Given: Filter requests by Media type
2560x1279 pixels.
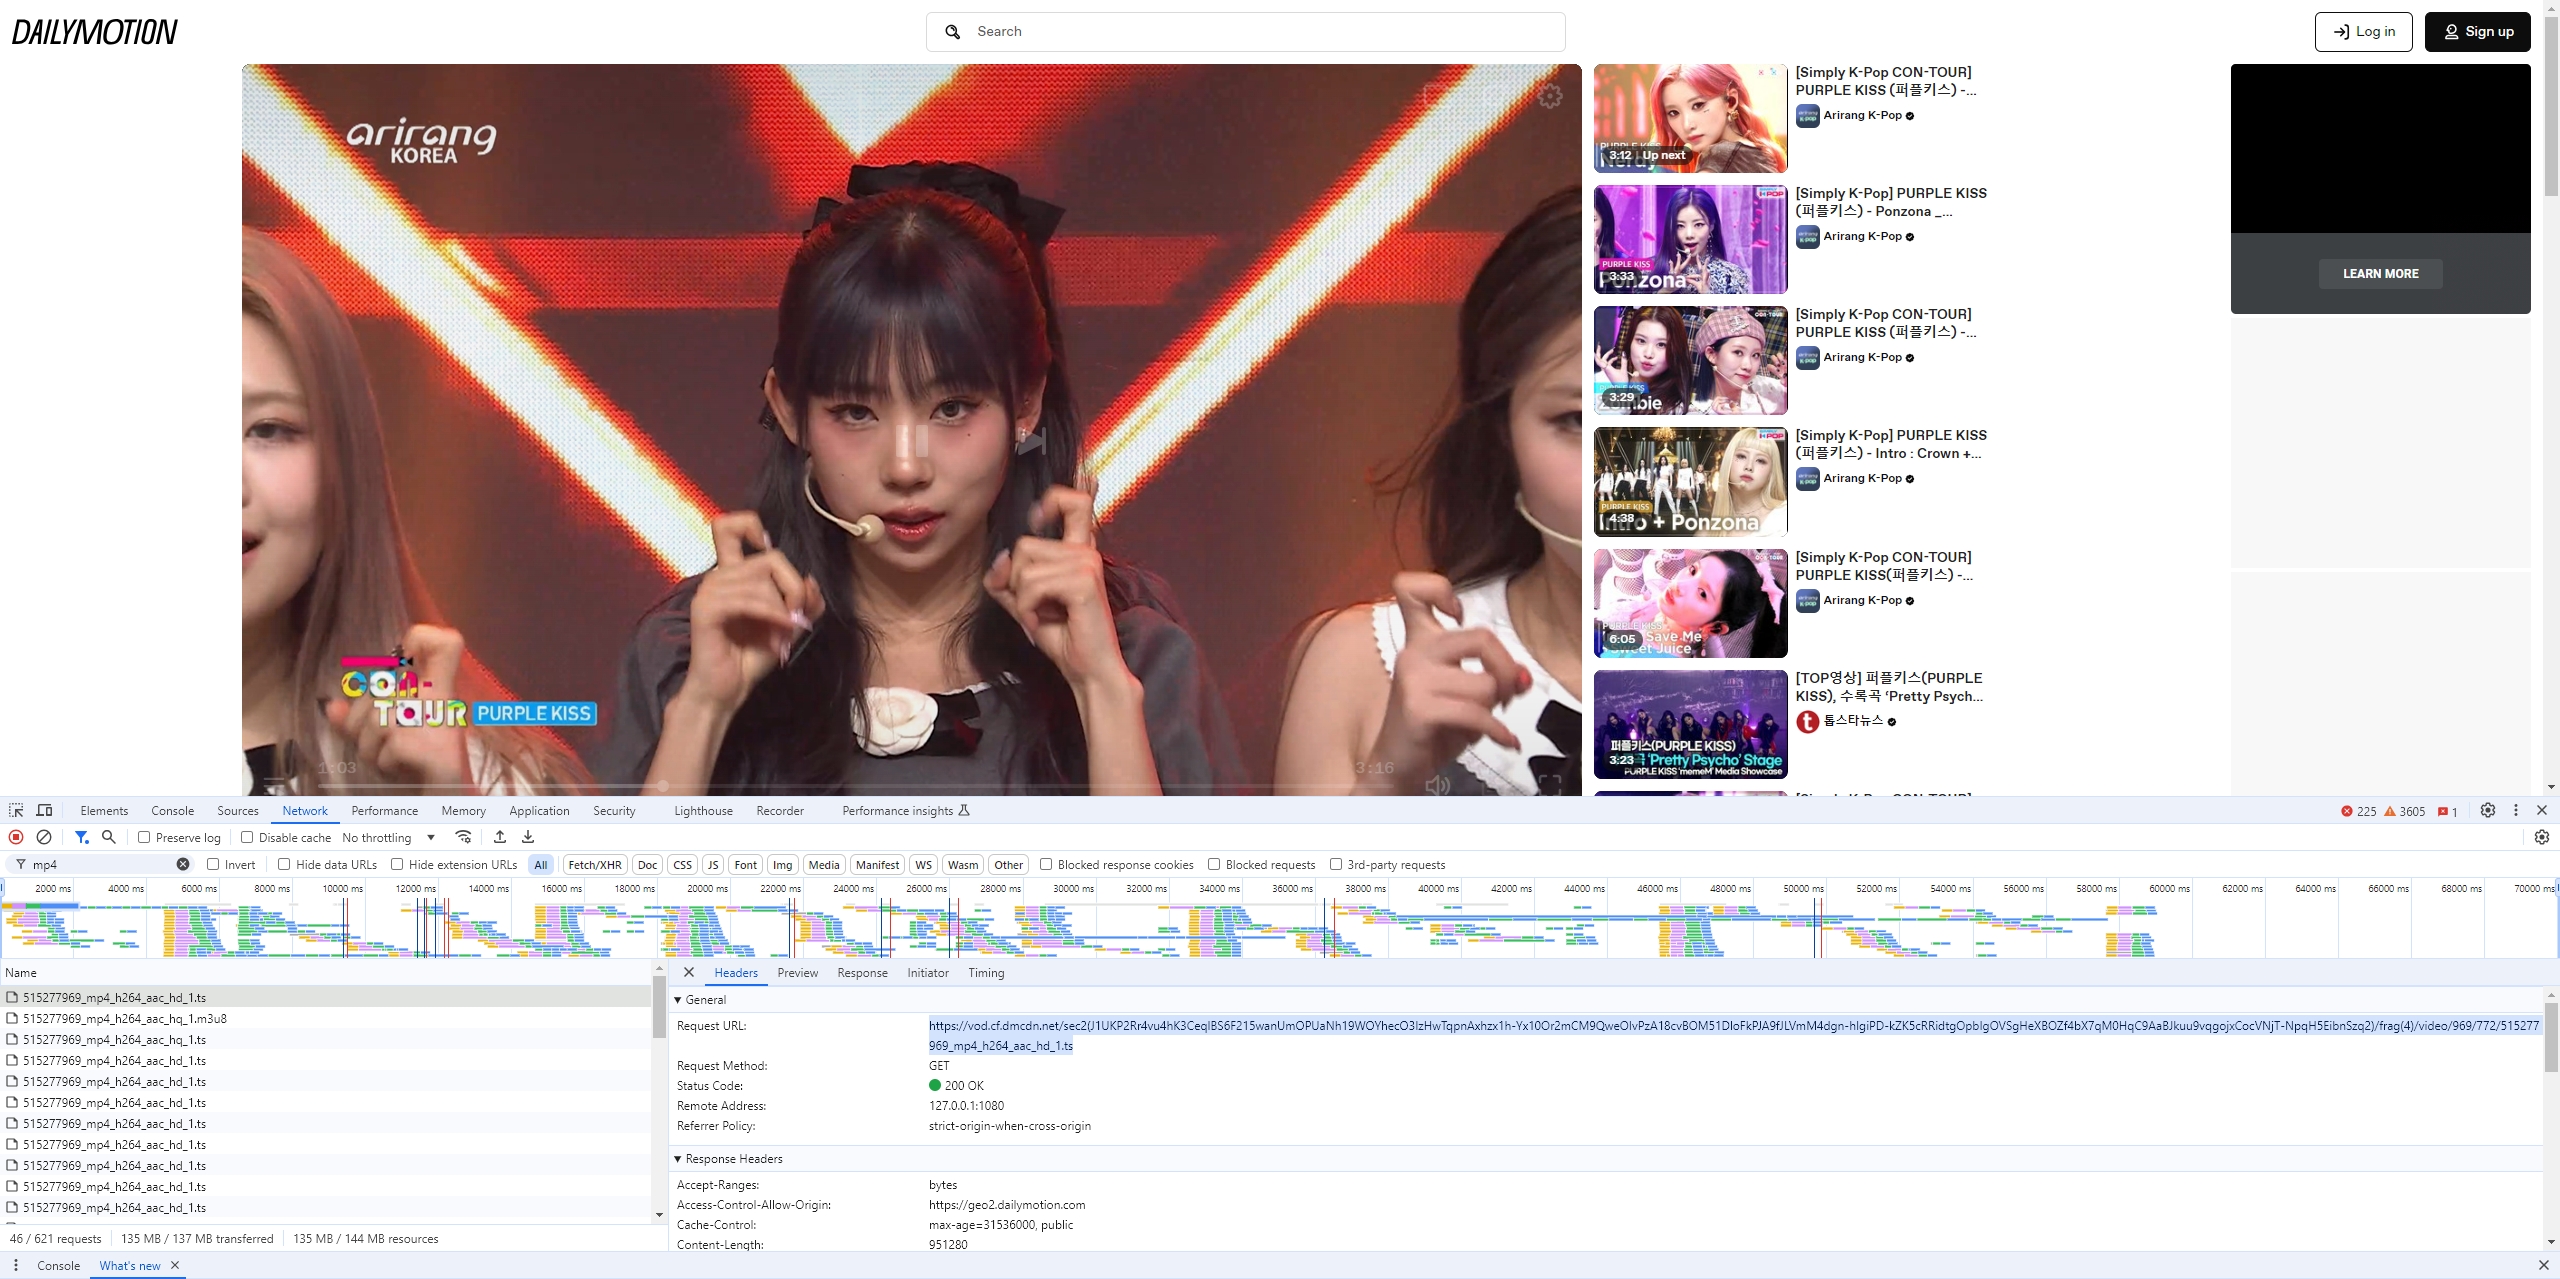Looking at the screenshot, I should coord(824,864).
